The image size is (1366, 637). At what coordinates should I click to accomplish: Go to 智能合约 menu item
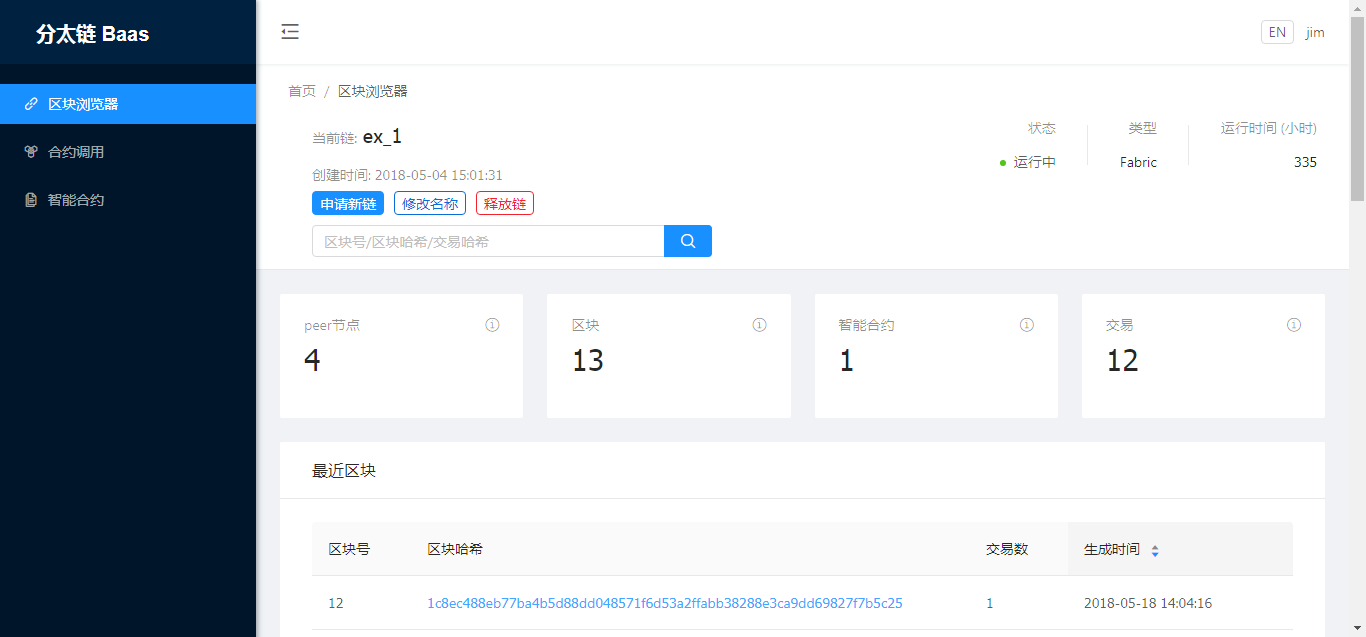coord(76,200)
